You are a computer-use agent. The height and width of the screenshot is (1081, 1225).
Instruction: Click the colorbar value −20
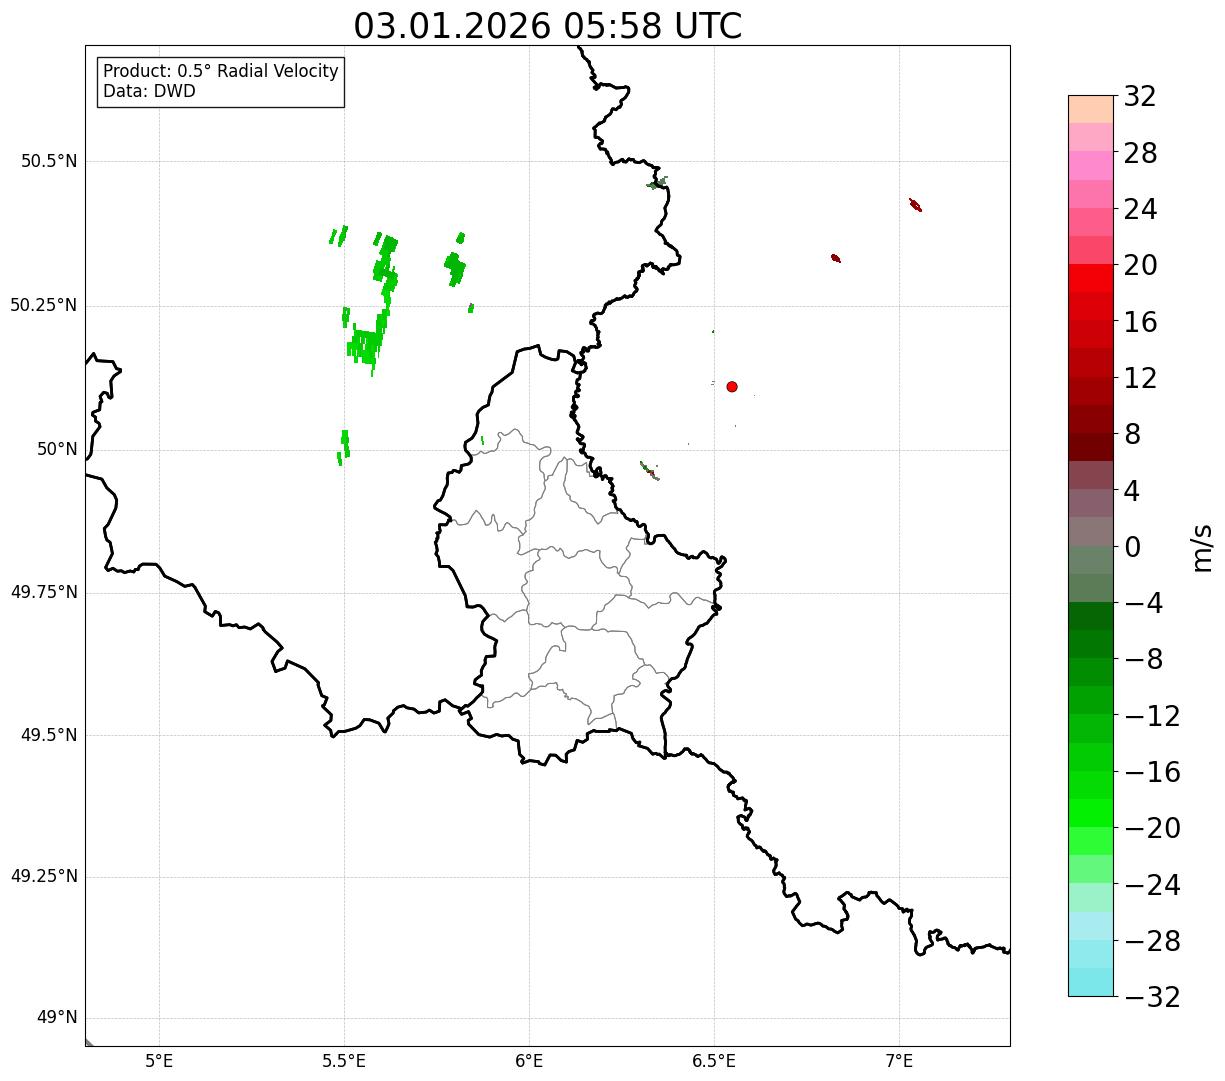[1152, 829]
